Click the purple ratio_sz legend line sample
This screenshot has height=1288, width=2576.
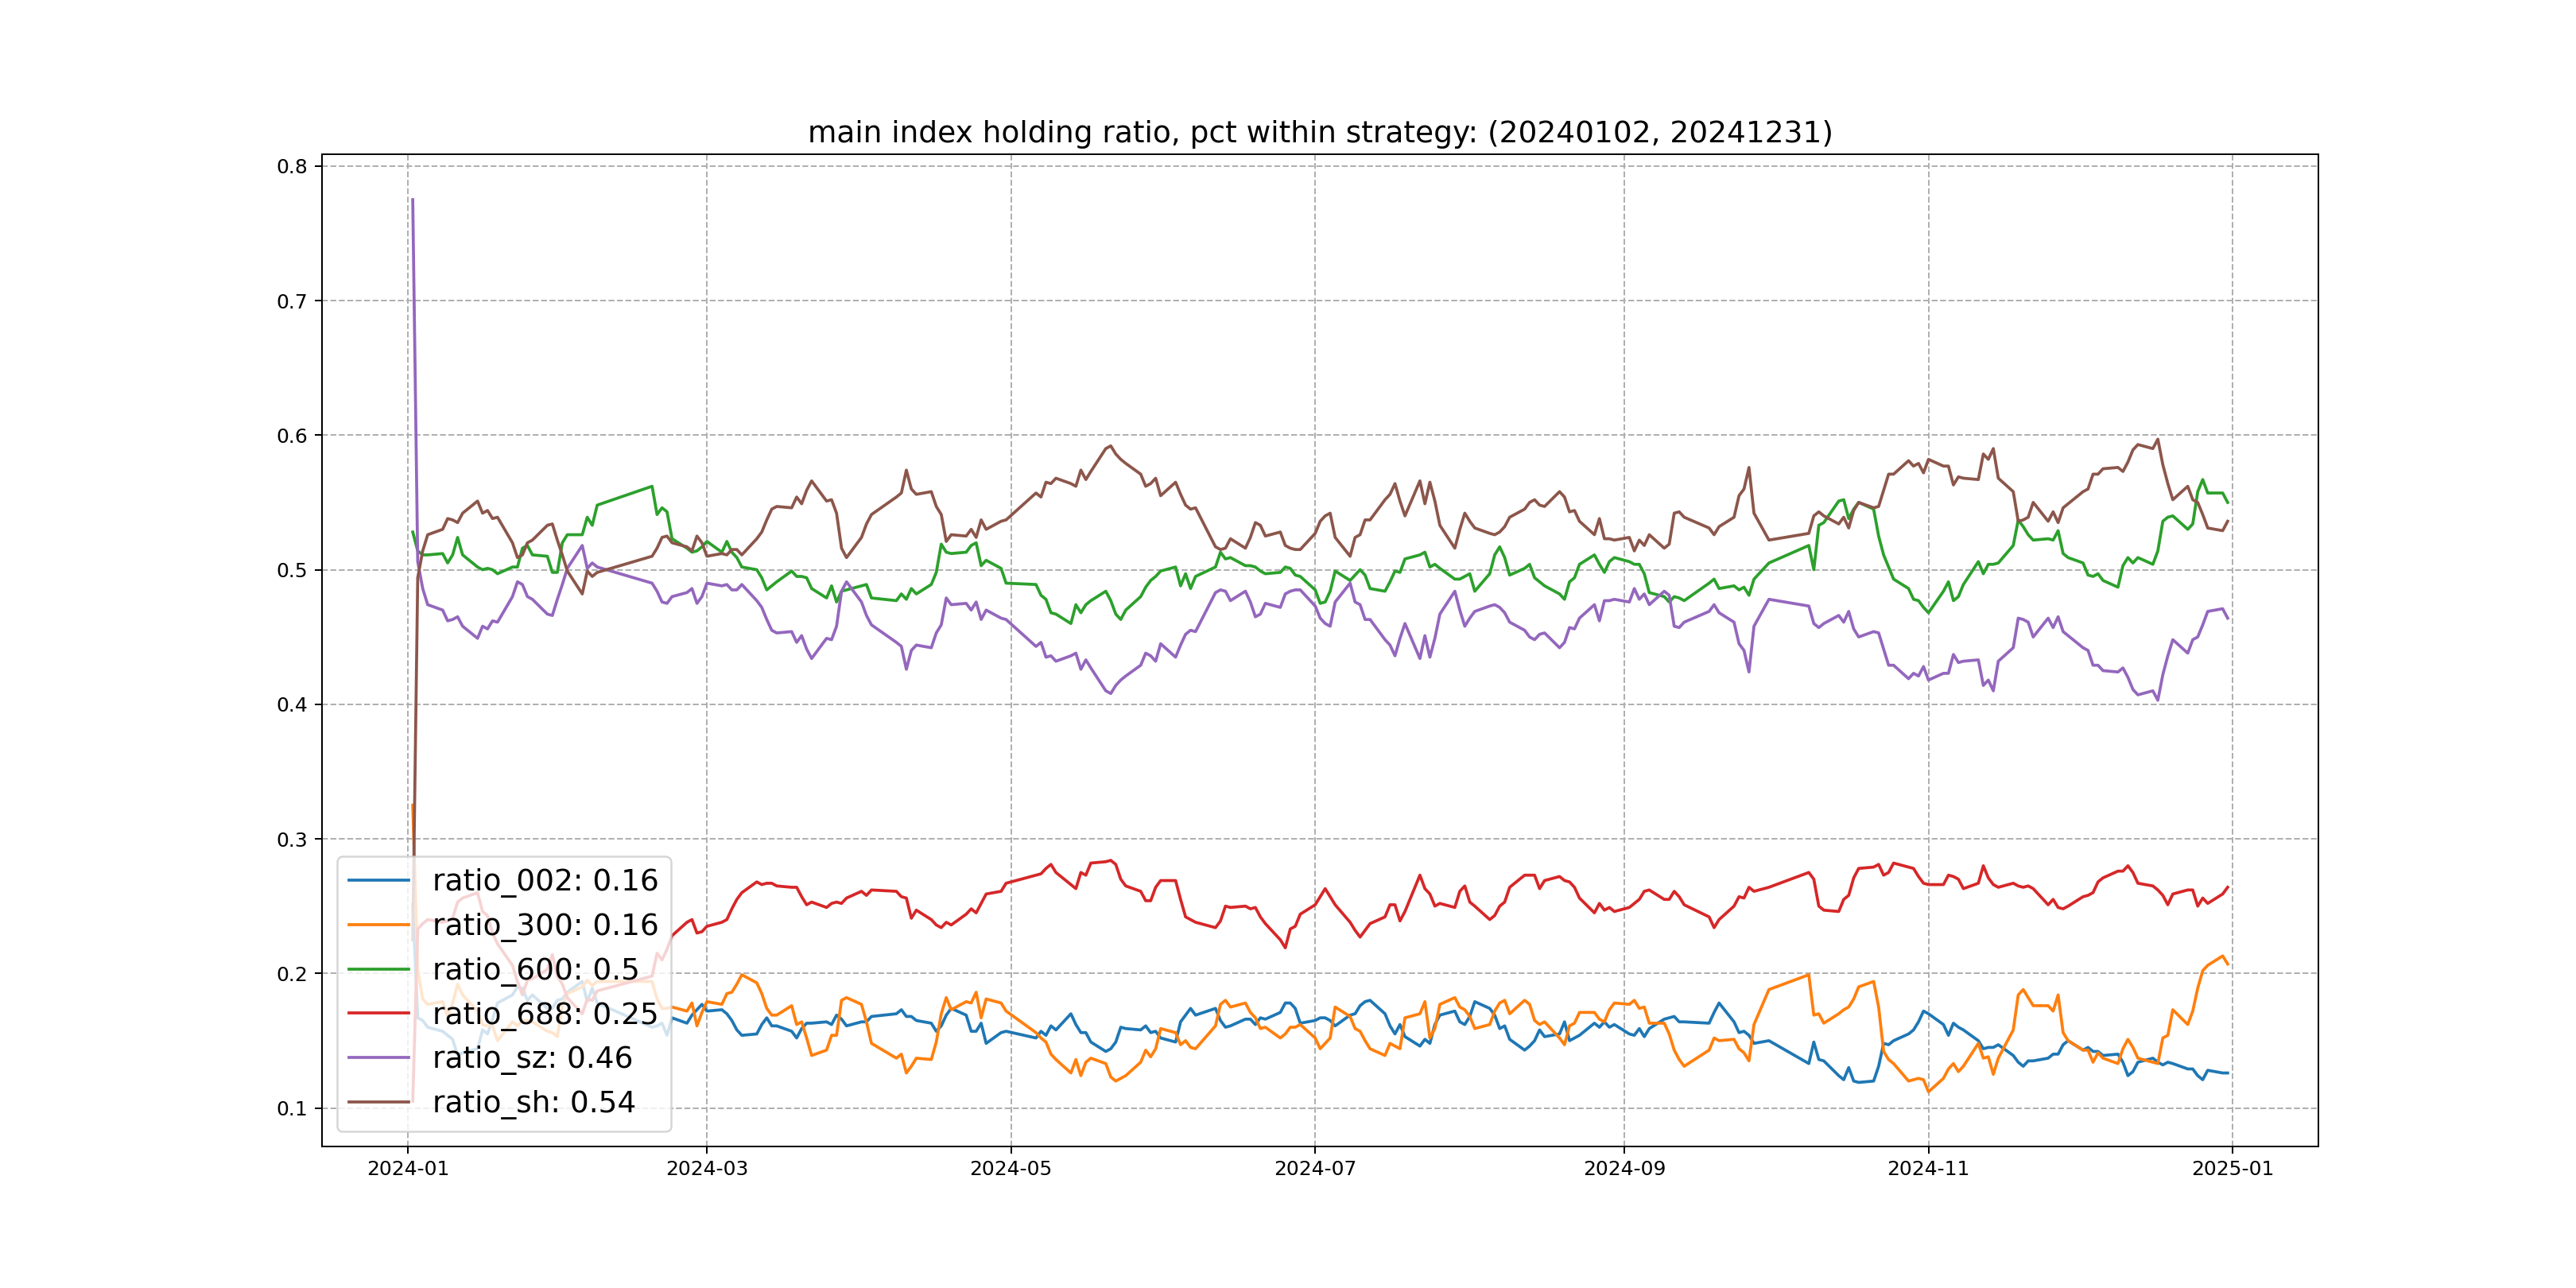(x=379, y=1057)
